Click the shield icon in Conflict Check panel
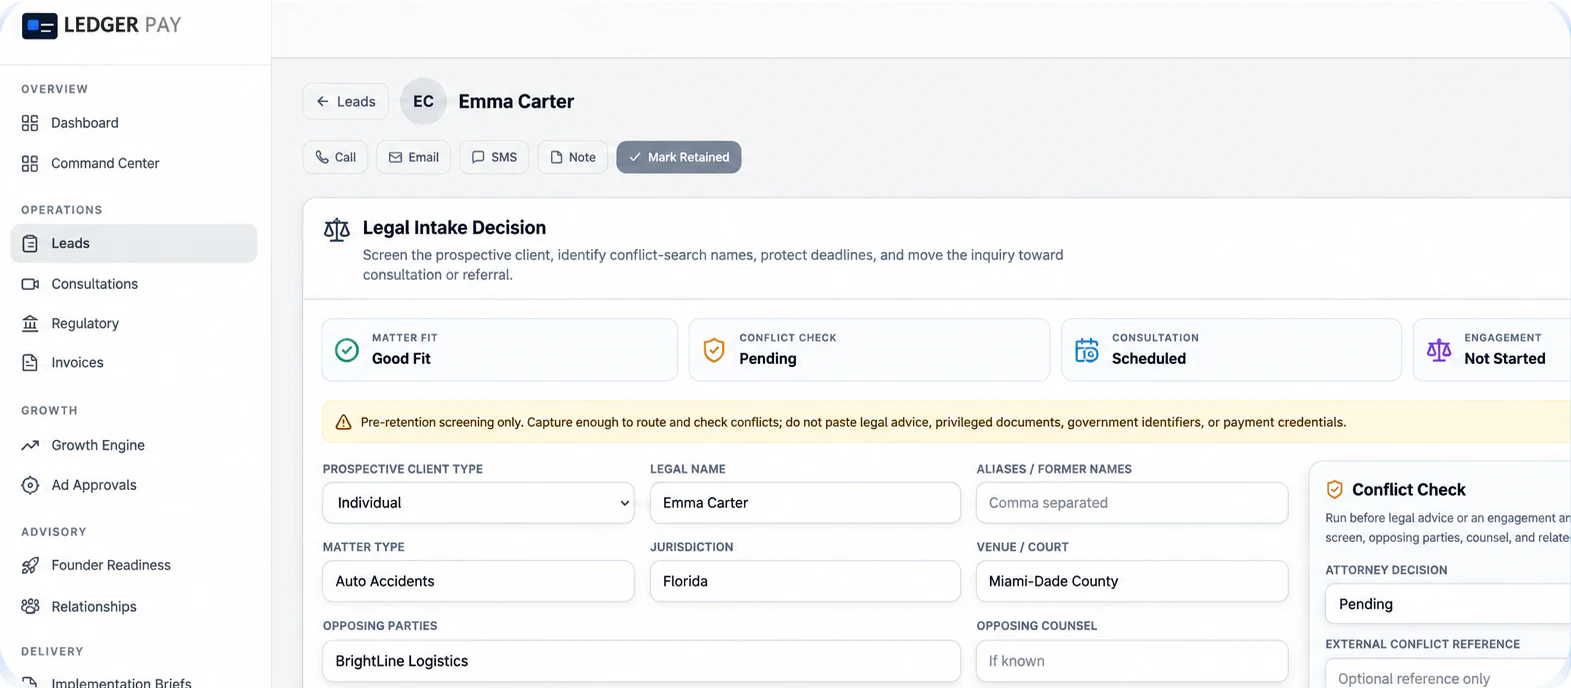 pyautogui.click(x=1334, y=490)
